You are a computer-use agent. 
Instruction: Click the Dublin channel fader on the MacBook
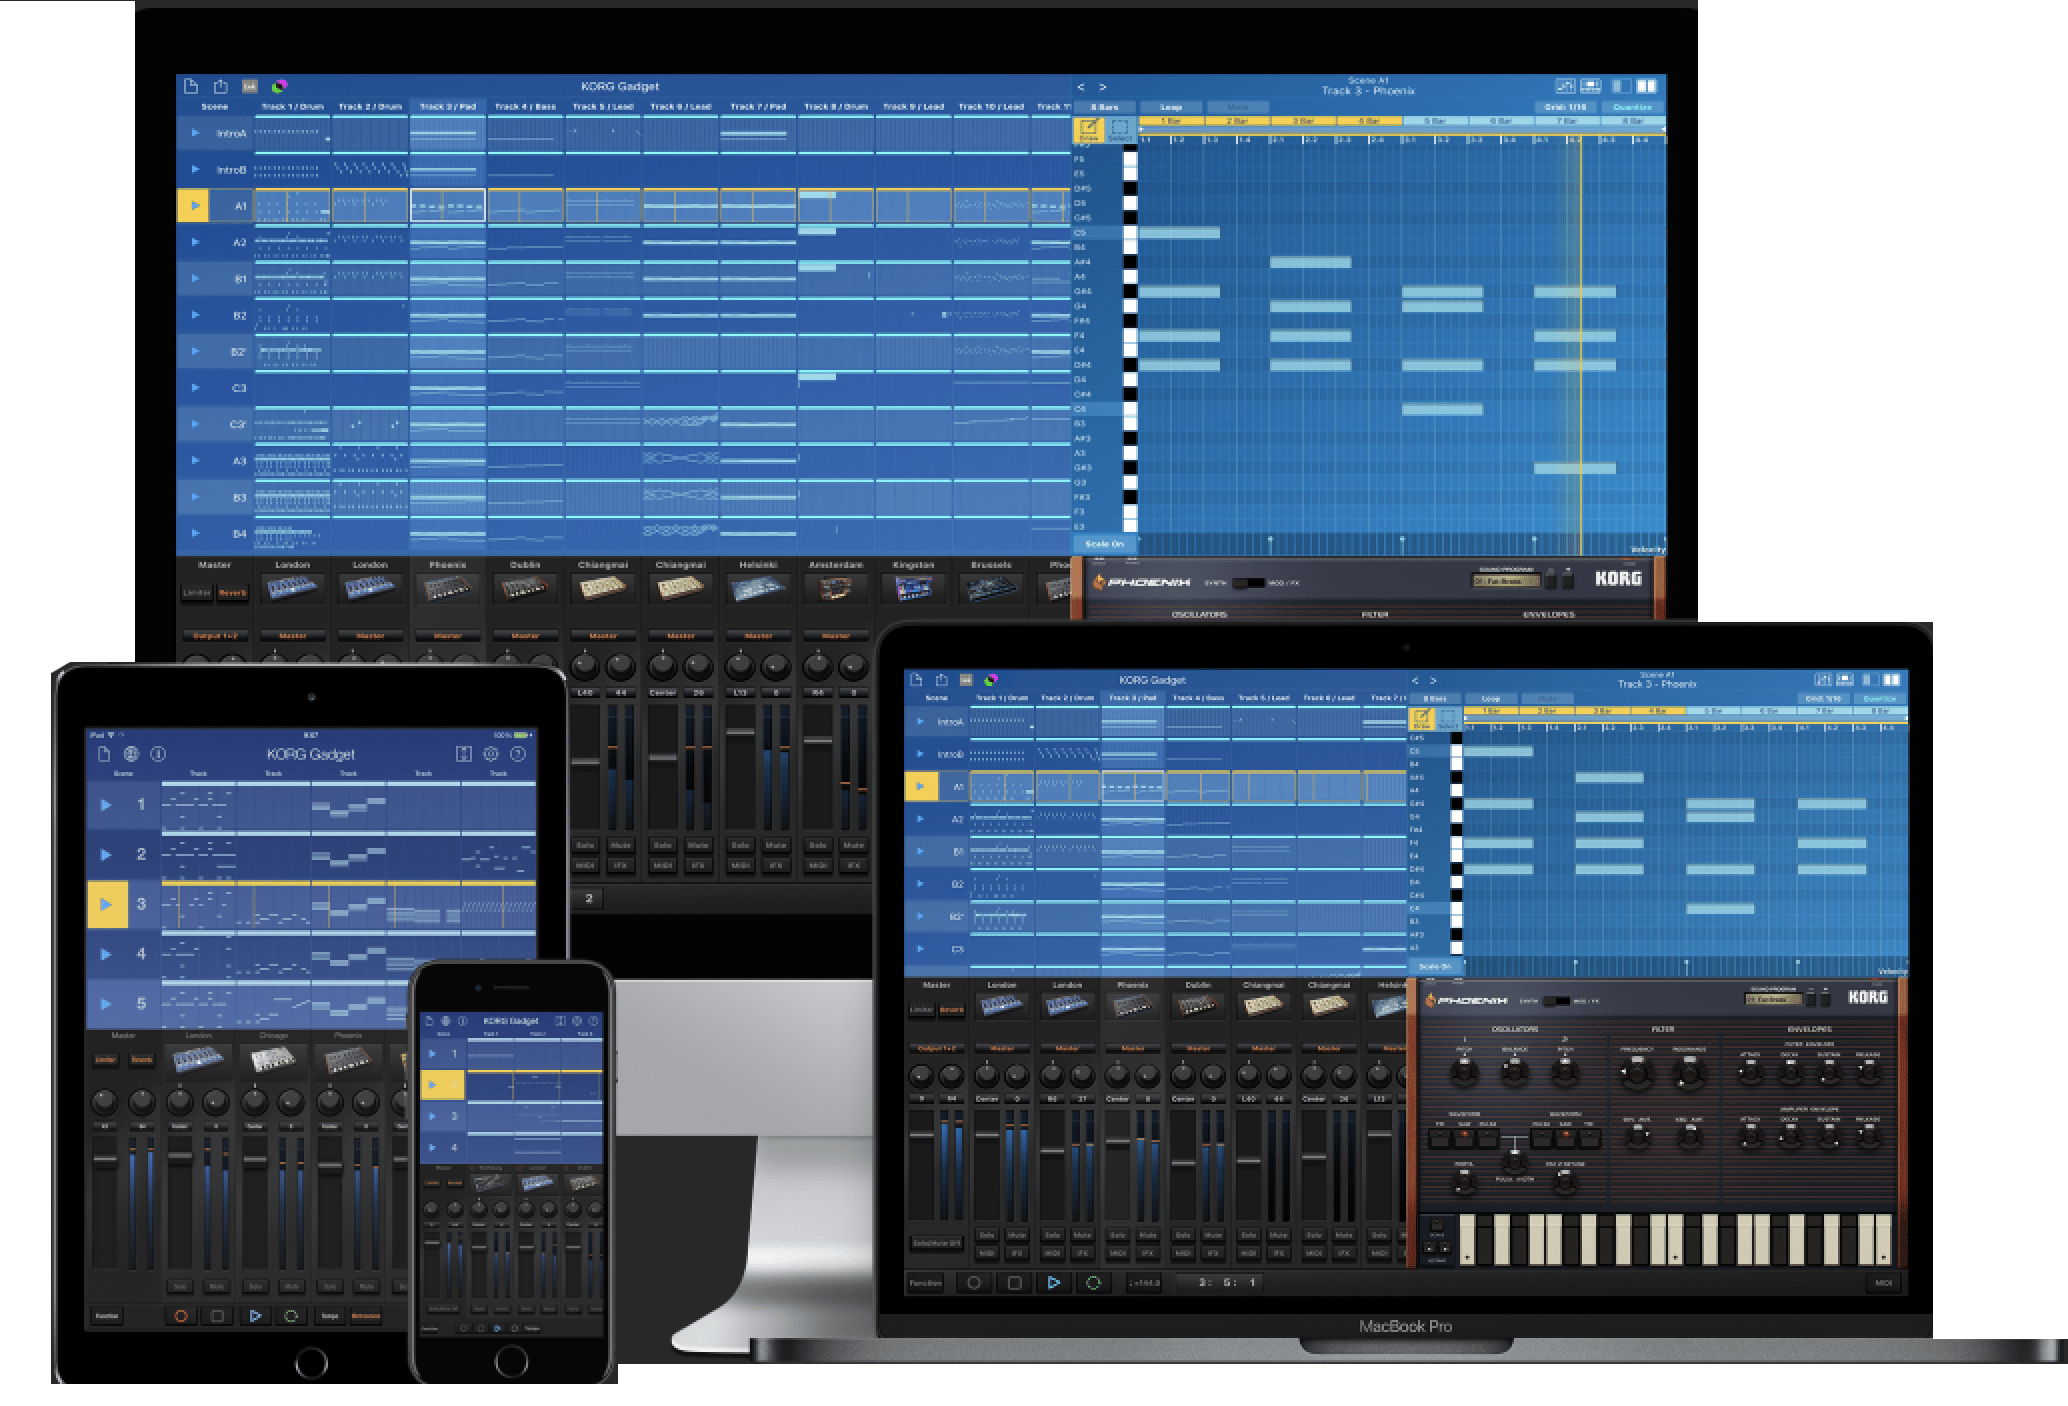[x=1183, y=1163]
